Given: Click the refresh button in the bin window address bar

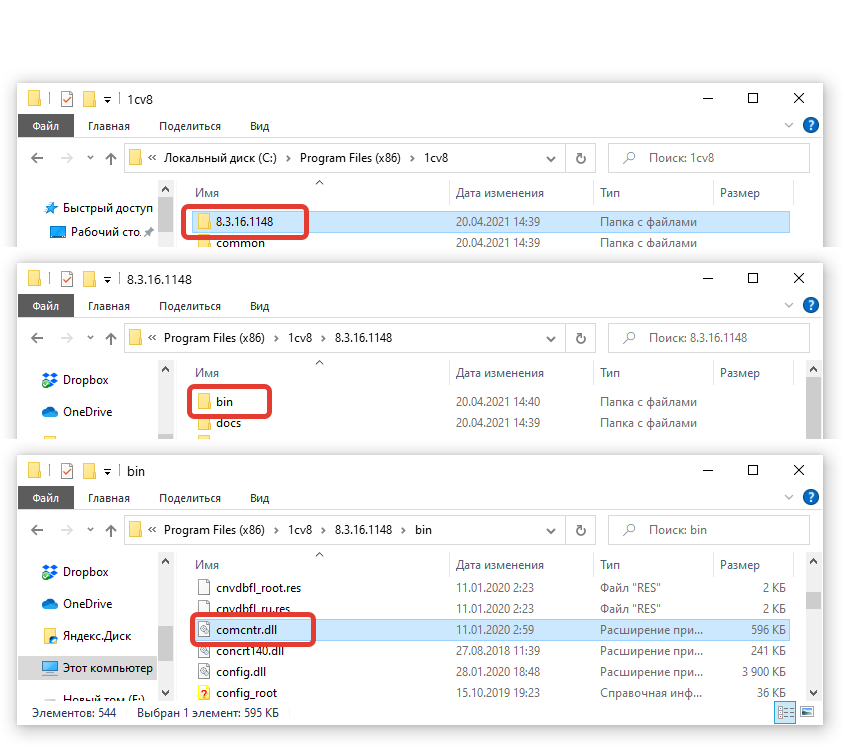Looking at the screenshot, I should pyautogui.click(x=580, y=530).
